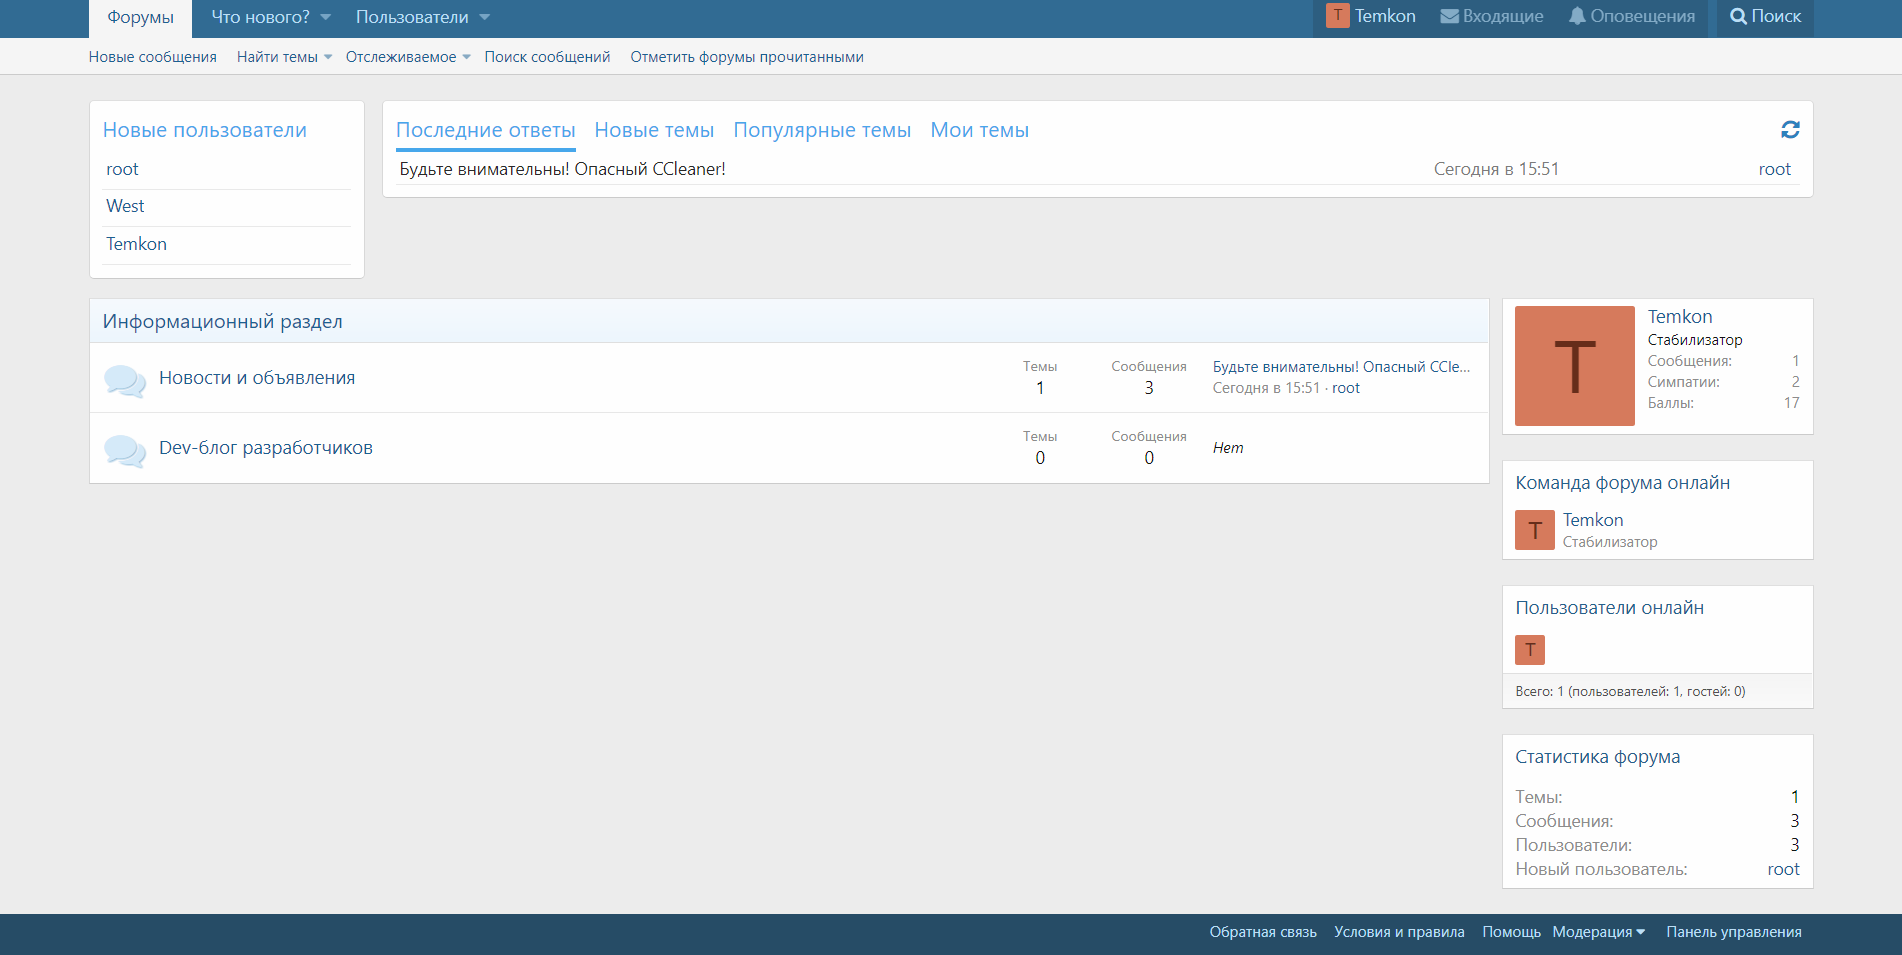
Task: Expand the Пользователи menu dropdown arrow
Action: [x=485, y=18]
